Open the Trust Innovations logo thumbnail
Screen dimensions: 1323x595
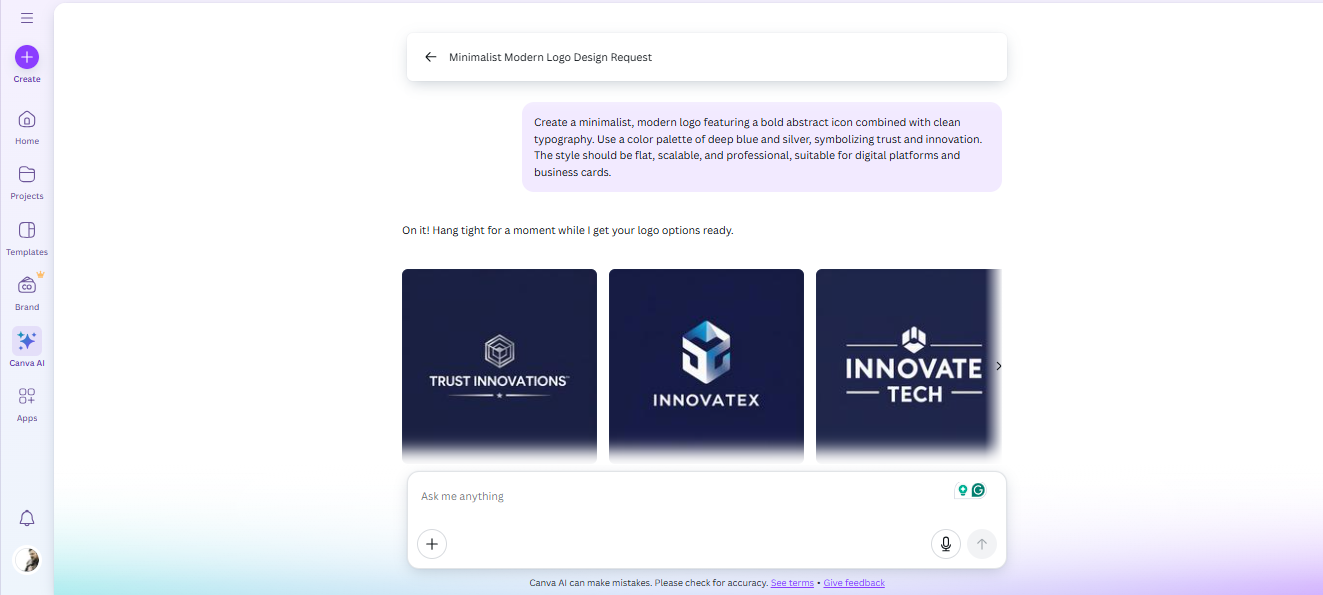(499, 366)
